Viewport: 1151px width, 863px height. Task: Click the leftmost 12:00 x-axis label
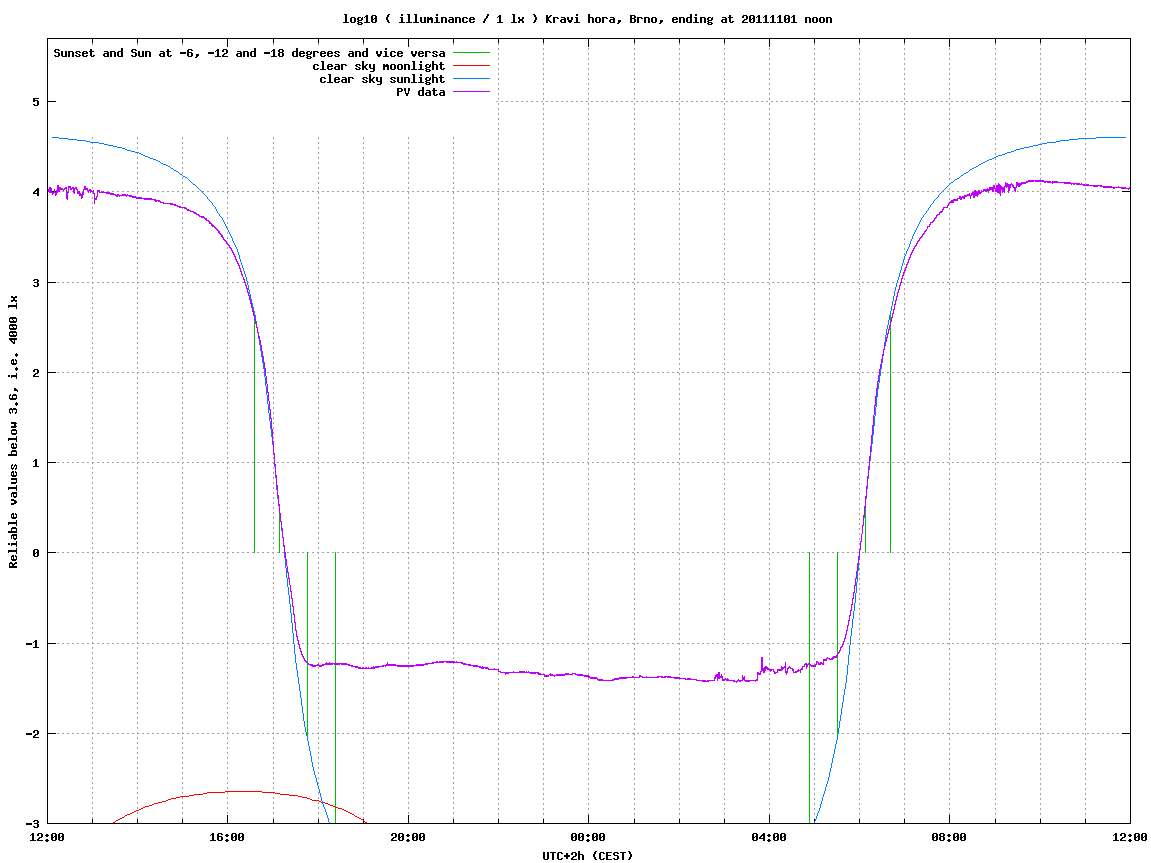47,837
